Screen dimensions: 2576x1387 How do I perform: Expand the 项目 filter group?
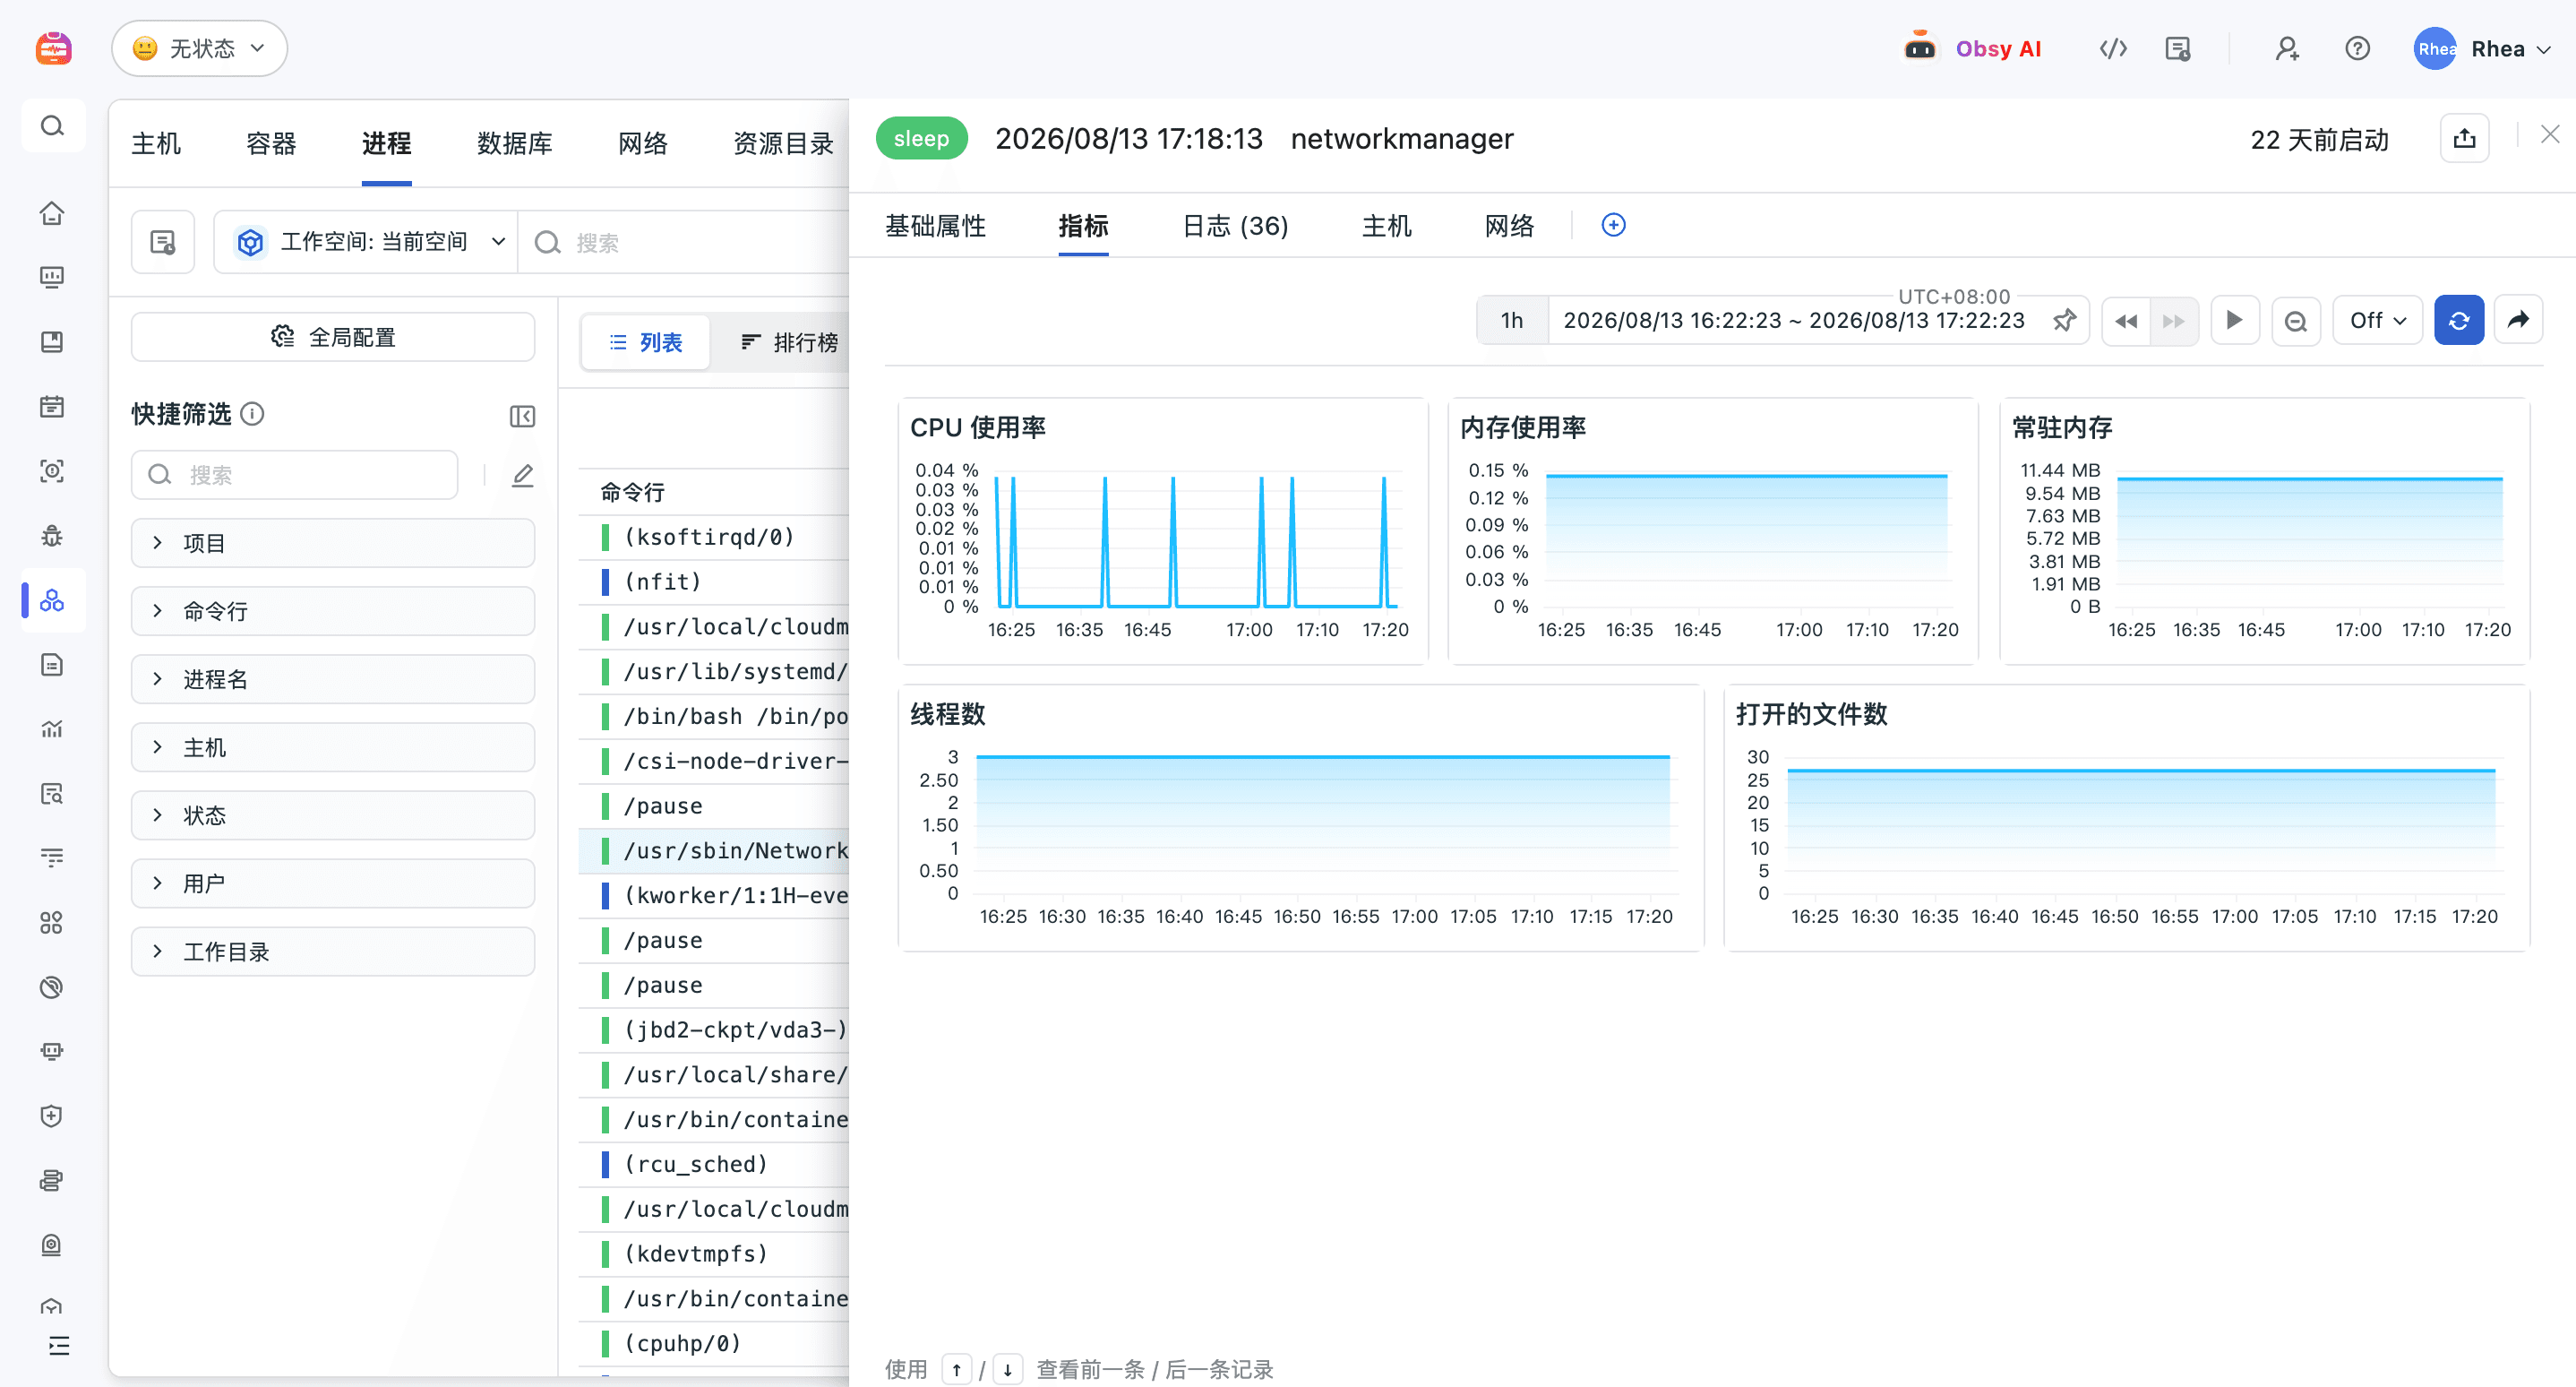click(x=333, y=543)
